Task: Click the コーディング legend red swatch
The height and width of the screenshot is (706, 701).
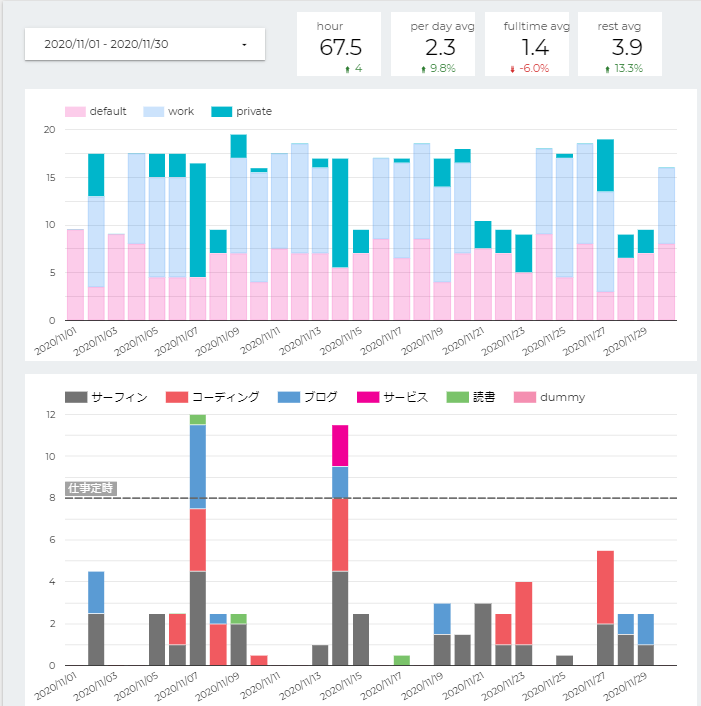Action: point(177,397)
